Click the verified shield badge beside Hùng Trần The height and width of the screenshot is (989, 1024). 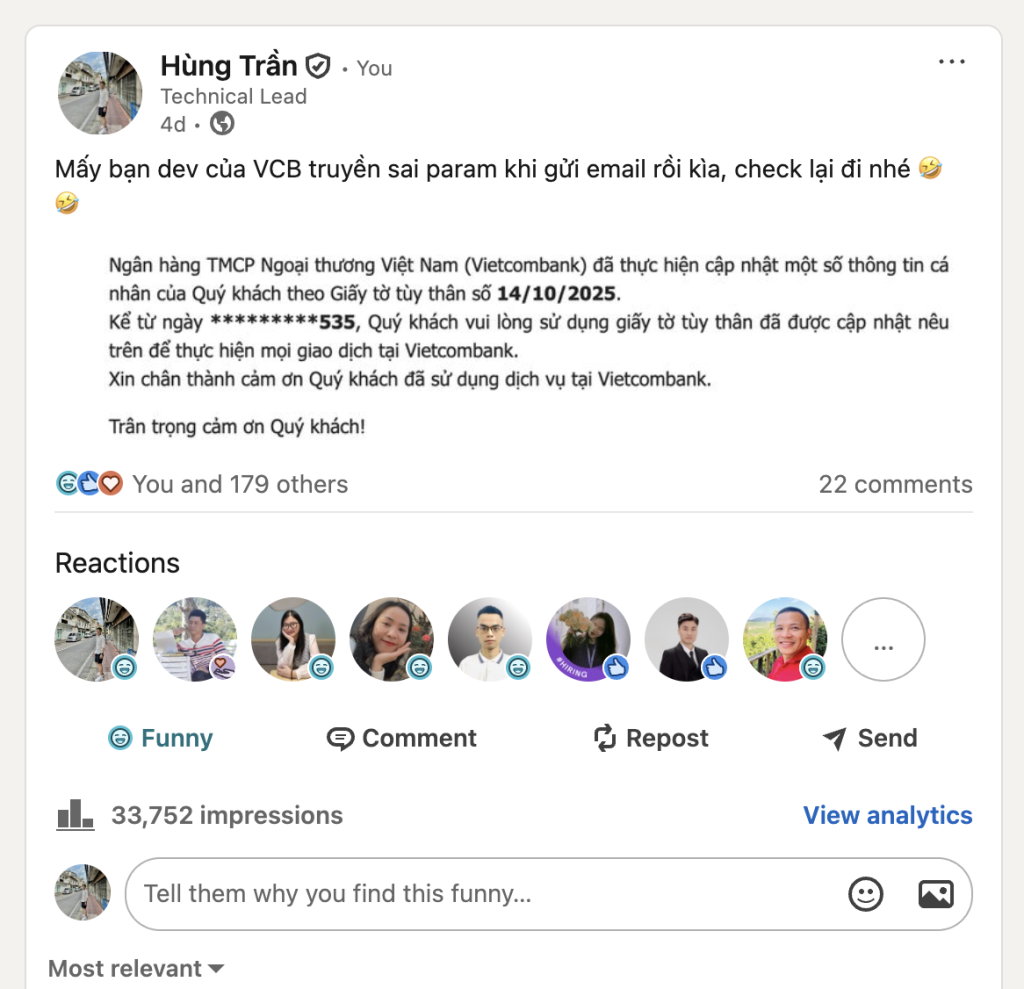coord(318,66)
